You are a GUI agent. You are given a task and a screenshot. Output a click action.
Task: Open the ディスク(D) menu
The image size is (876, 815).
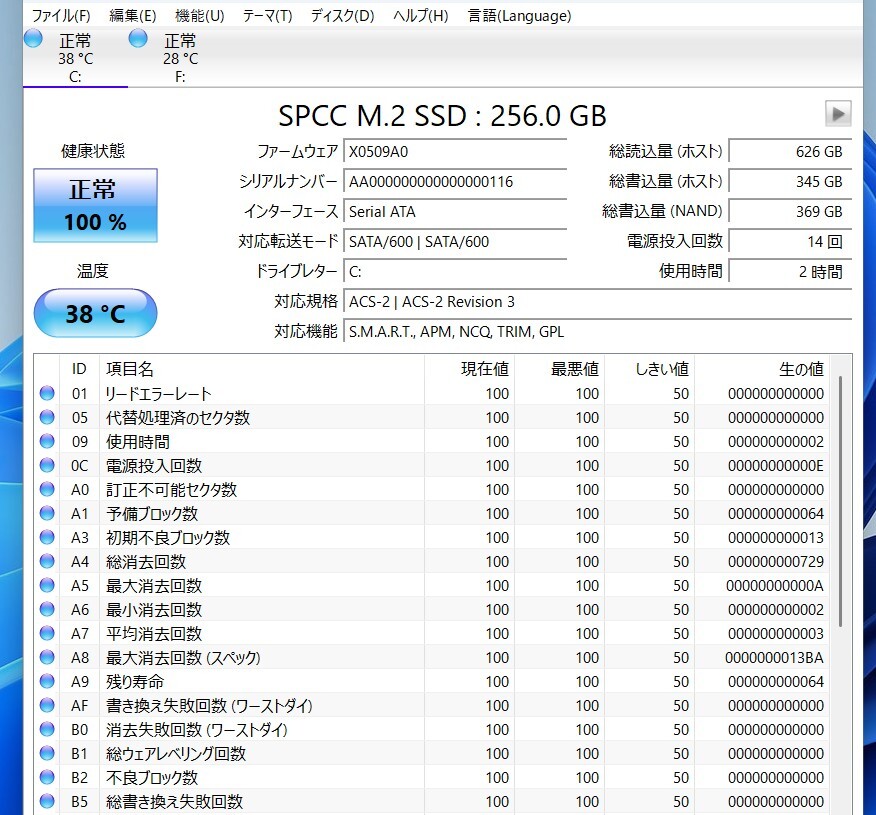click(342, 16)
